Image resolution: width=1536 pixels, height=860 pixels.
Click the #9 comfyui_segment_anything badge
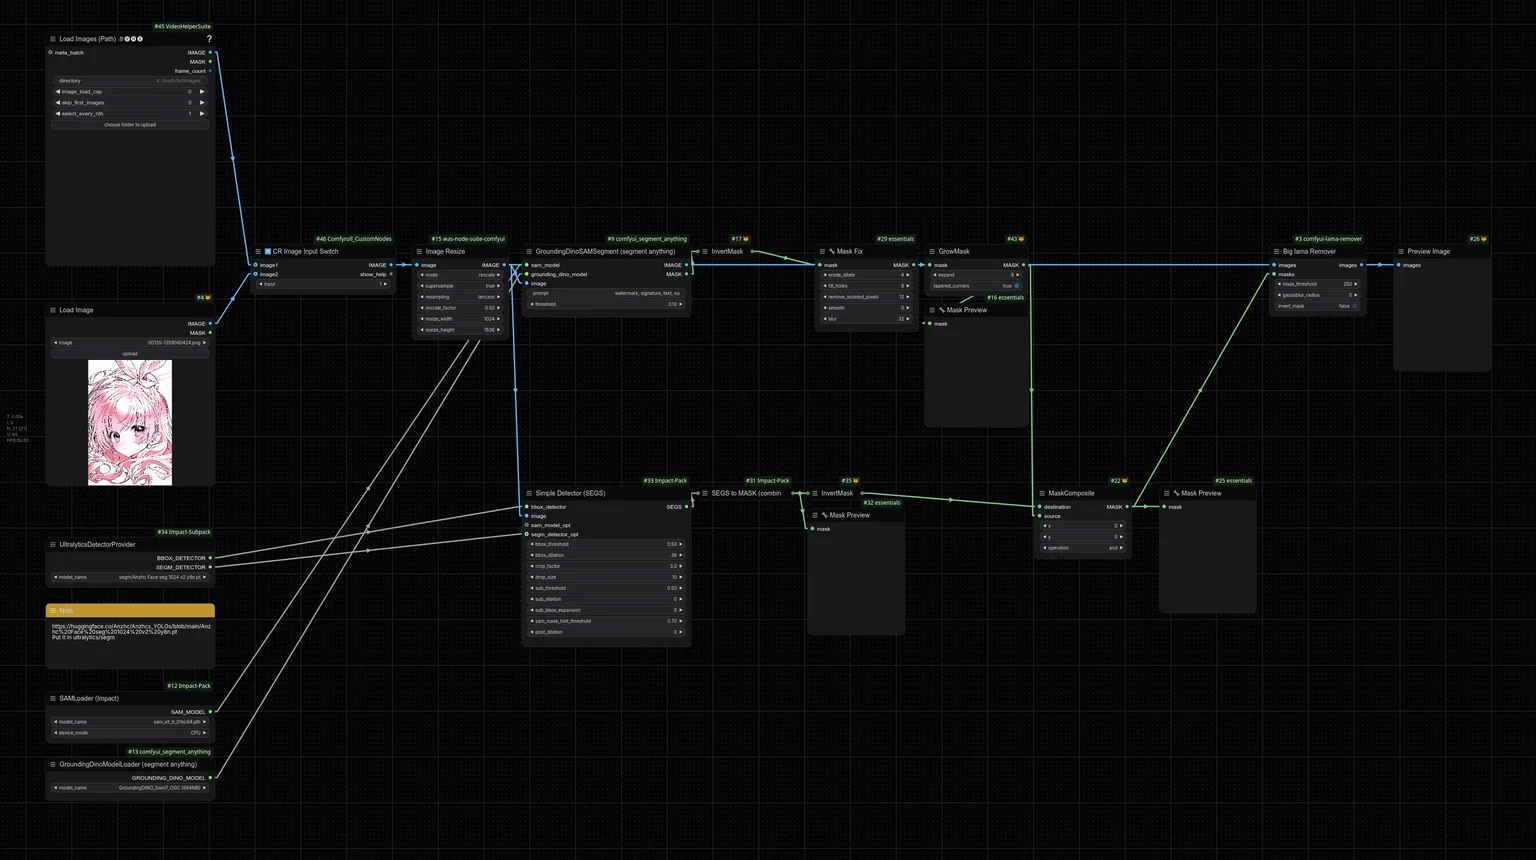pos(647,239)
